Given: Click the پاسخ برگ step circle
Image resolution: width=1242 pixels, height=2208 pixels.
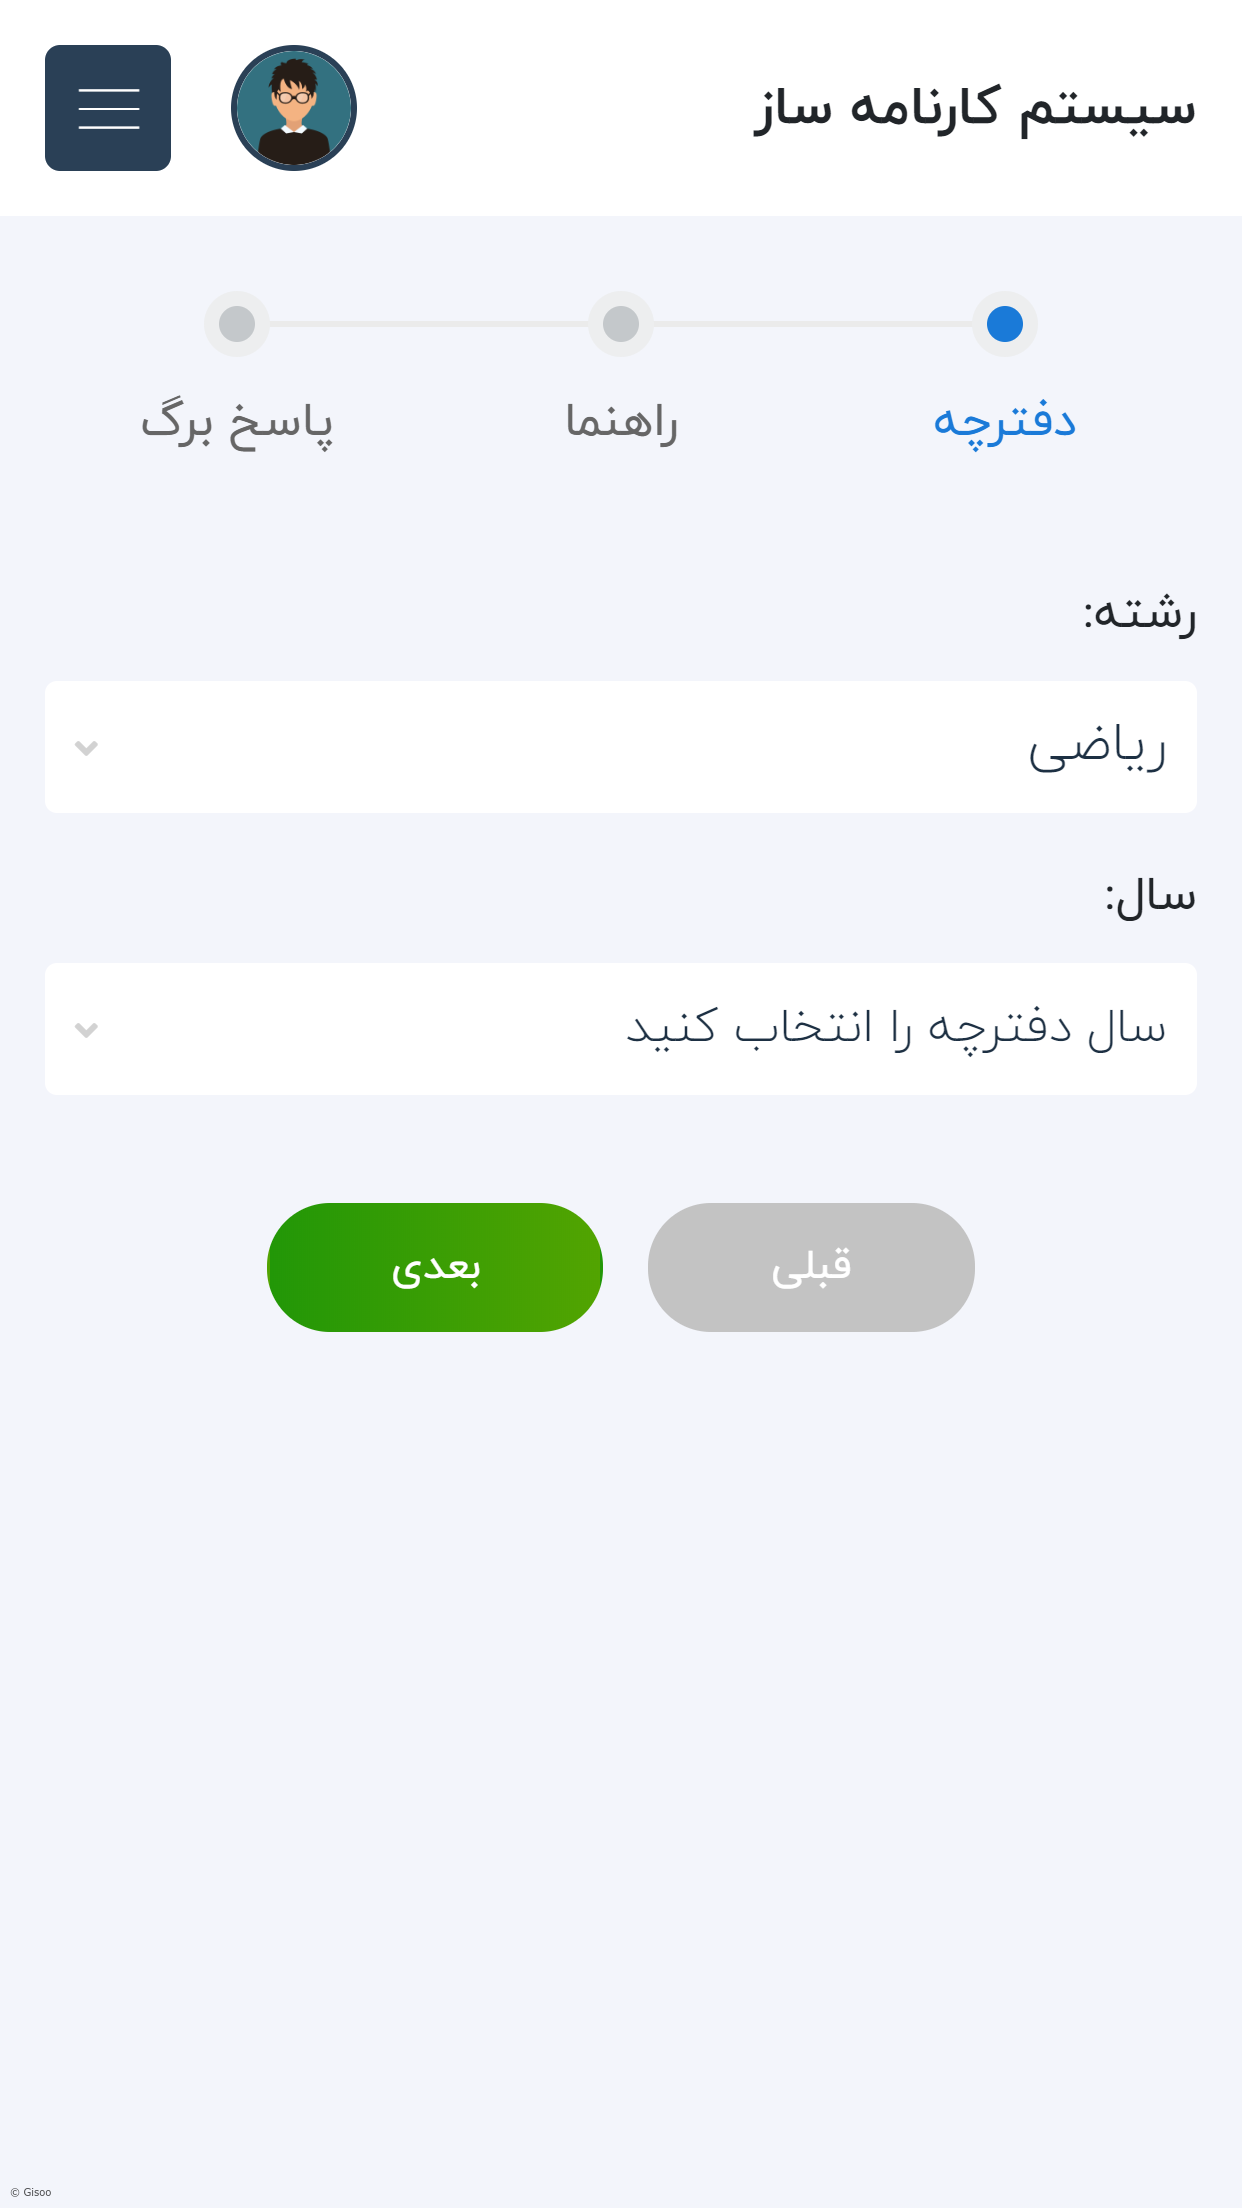Looking at the screenshot, I should (237, 324).
